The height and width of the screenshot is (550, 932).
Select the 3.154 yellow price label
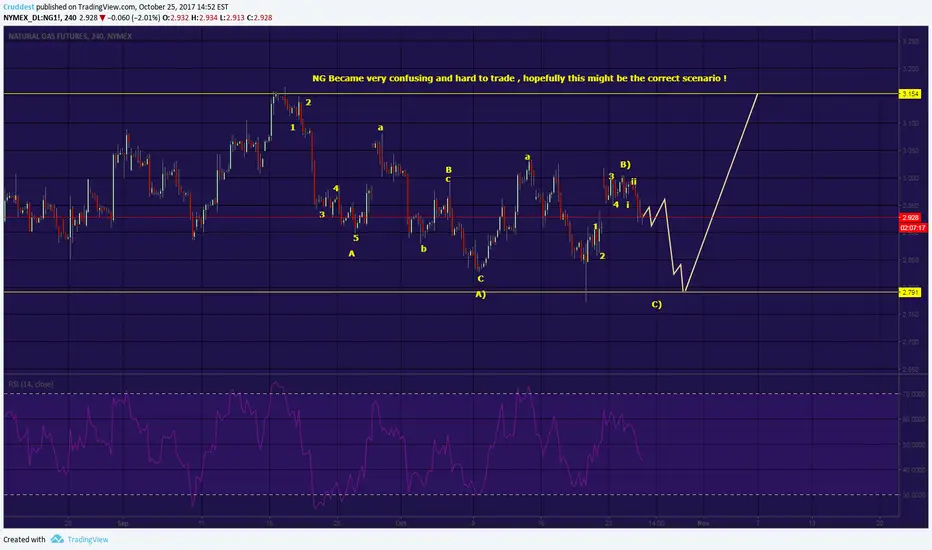click(910, 94)
